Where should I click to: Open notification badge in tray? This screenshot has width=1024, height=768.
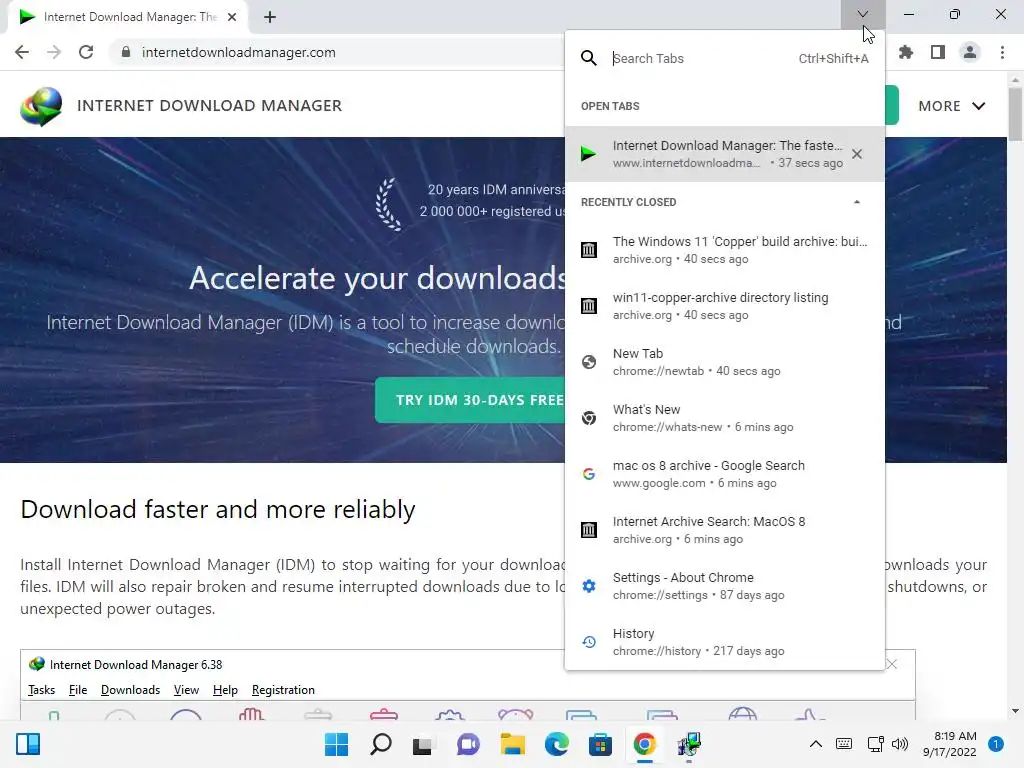[x=996, y=744]
